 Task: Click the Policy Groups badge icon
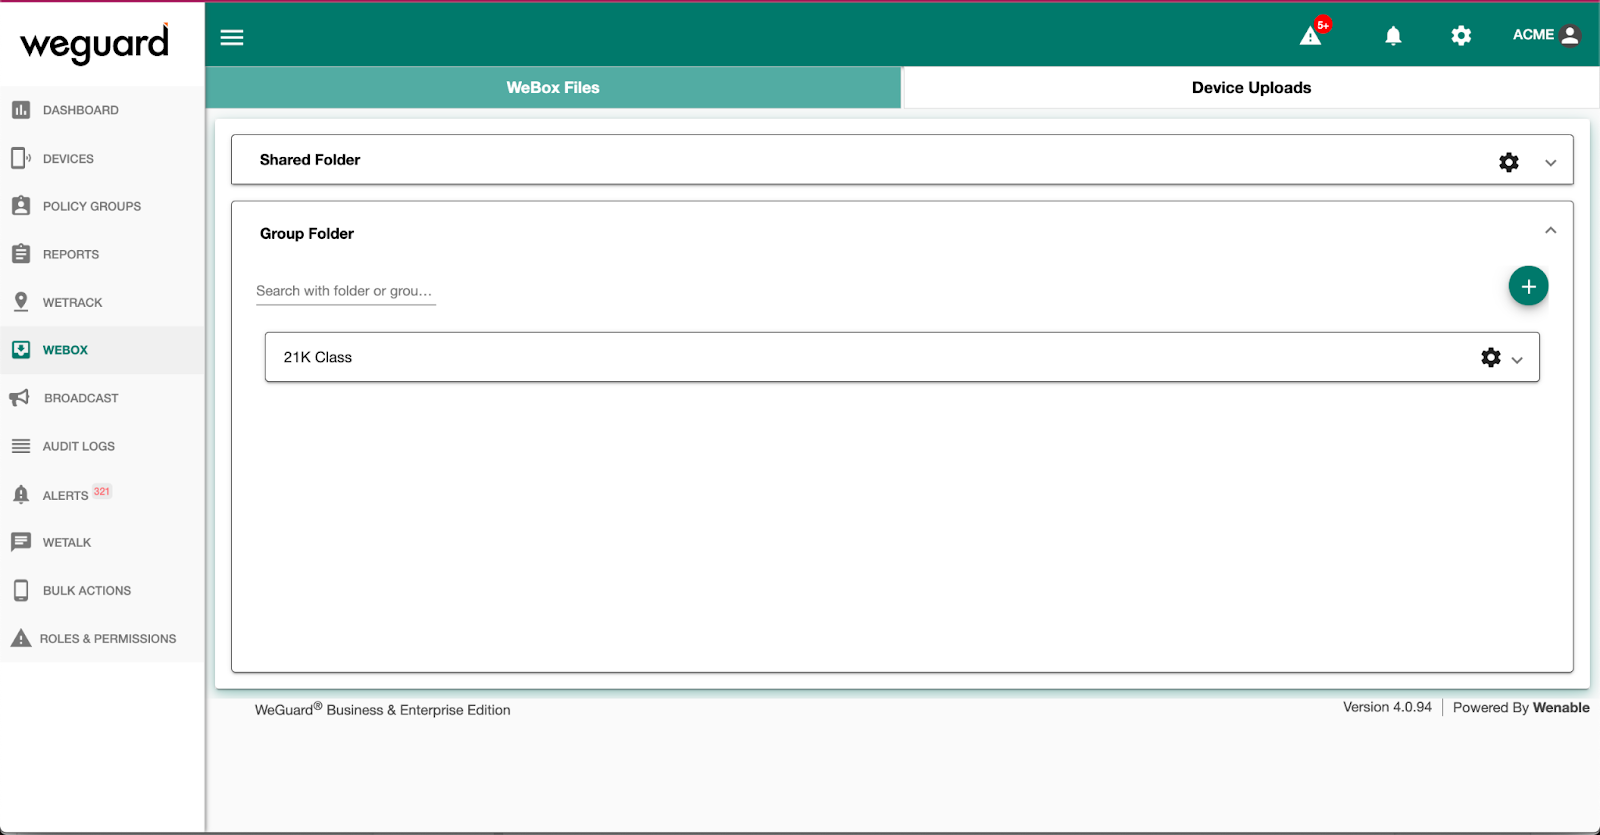(21, 206)
